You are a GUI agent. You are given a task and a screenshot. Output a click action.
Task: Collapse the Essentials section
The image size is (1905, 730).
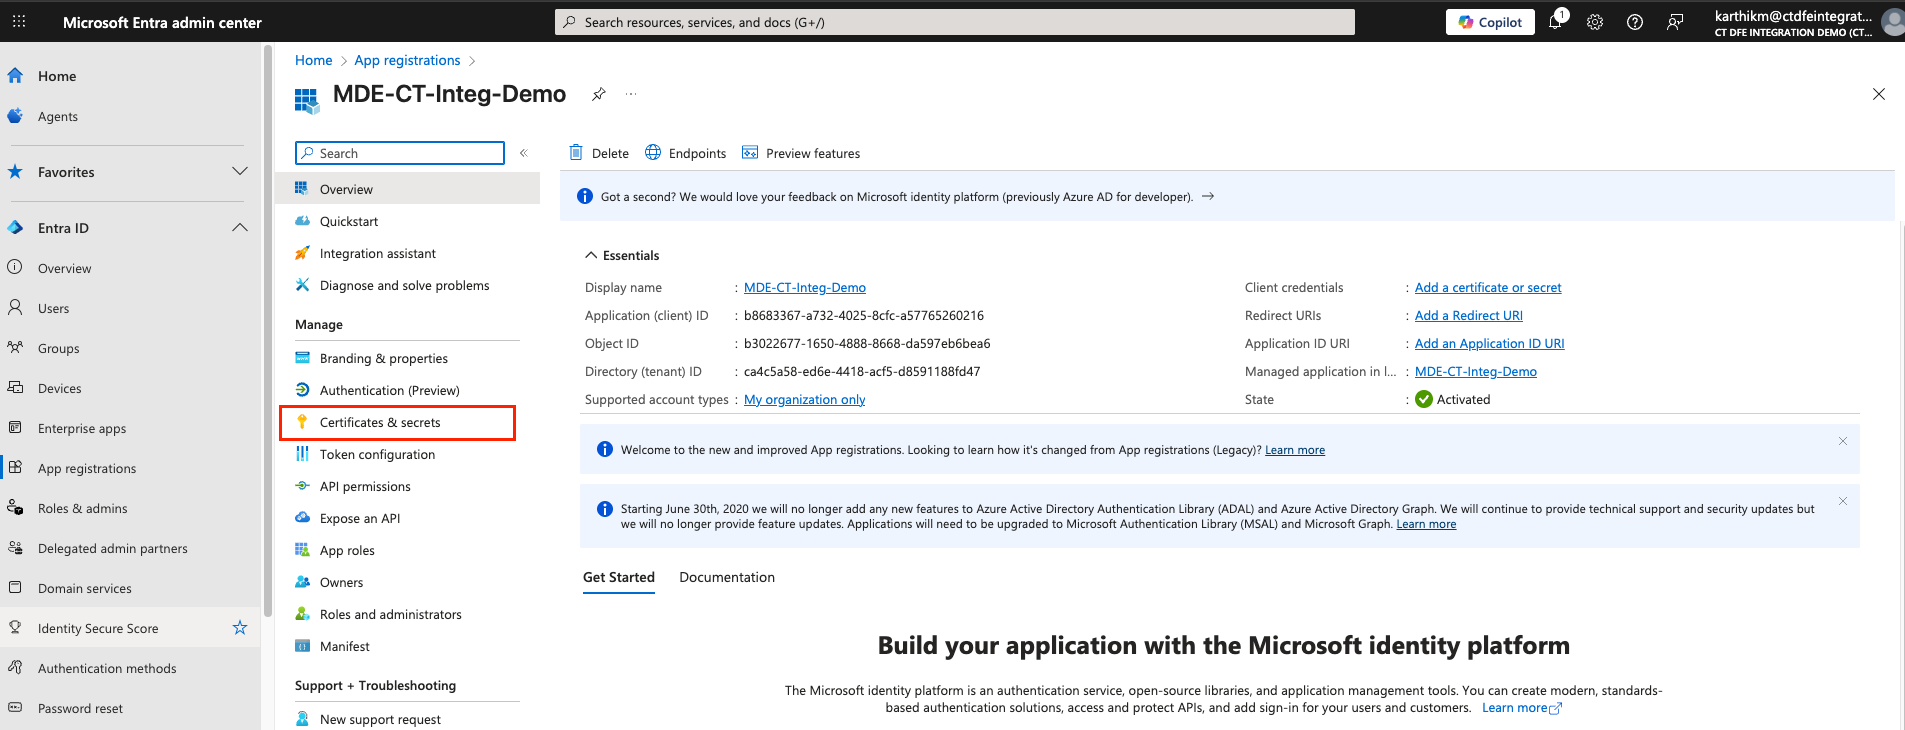(x=591, y=256)
